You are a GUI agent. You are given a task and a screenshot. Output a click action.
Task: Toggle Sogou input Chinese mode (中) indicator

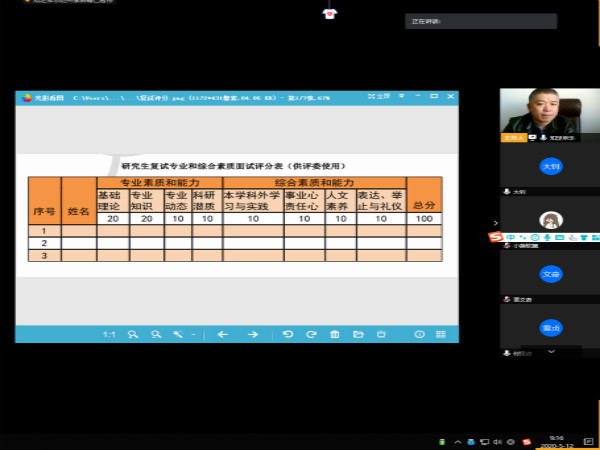(510, 238)
